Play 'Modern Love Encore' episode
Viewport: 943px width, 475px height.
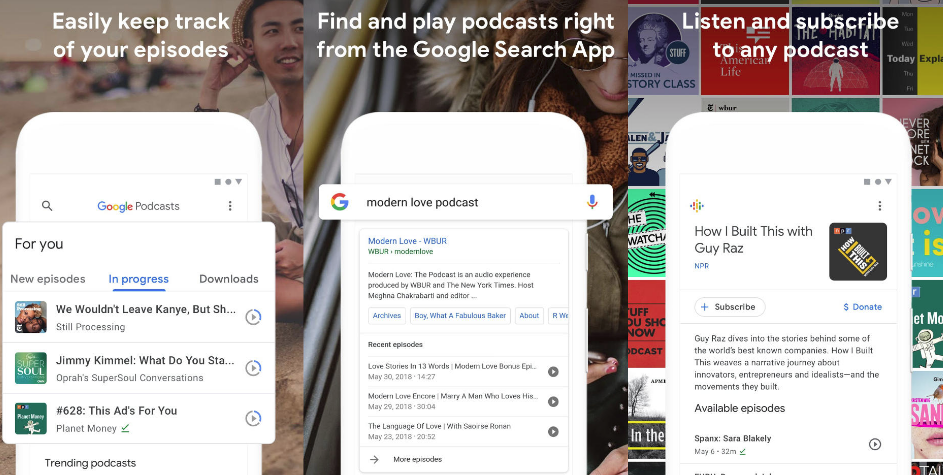point(553,402)
